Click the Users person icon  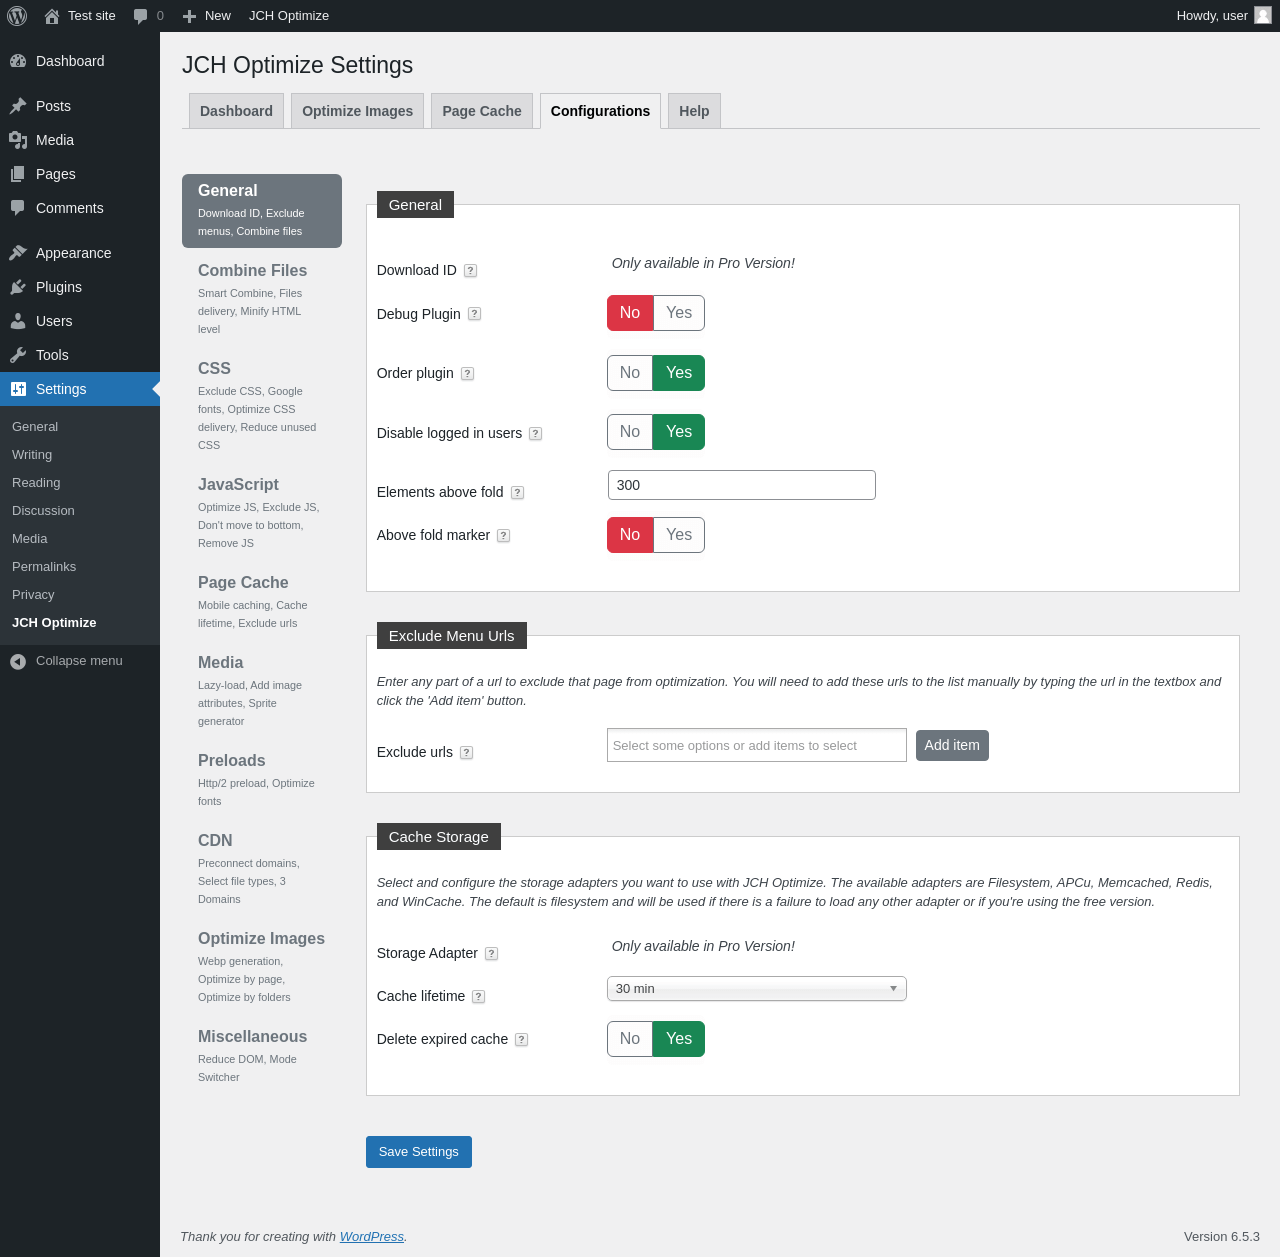coord(18,321)
